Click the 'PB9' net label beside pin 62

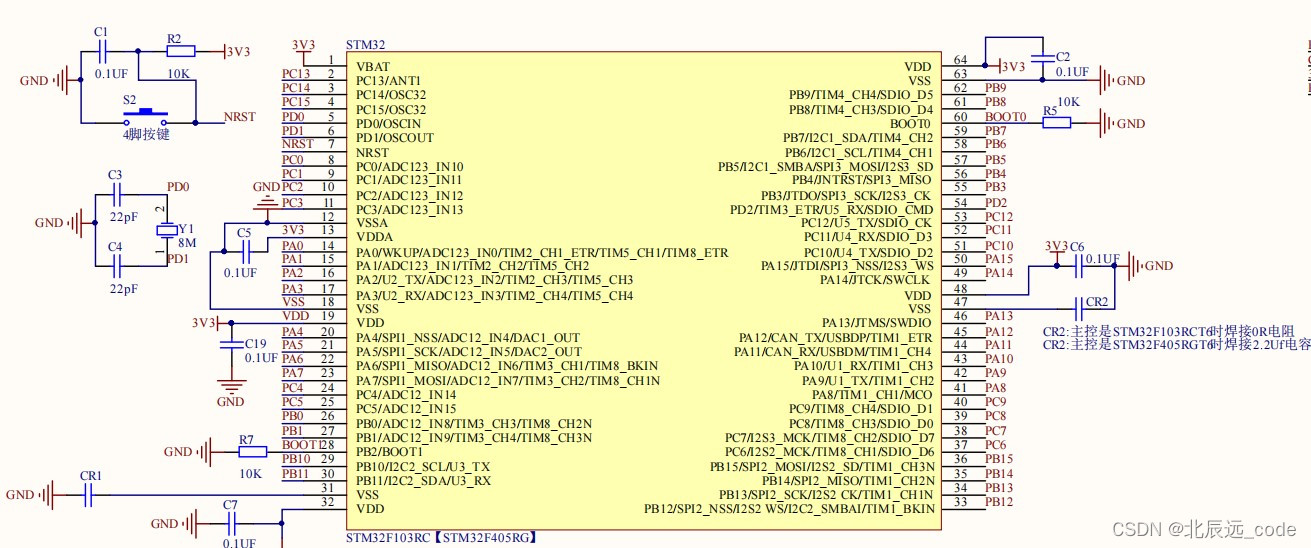[996, 88]
